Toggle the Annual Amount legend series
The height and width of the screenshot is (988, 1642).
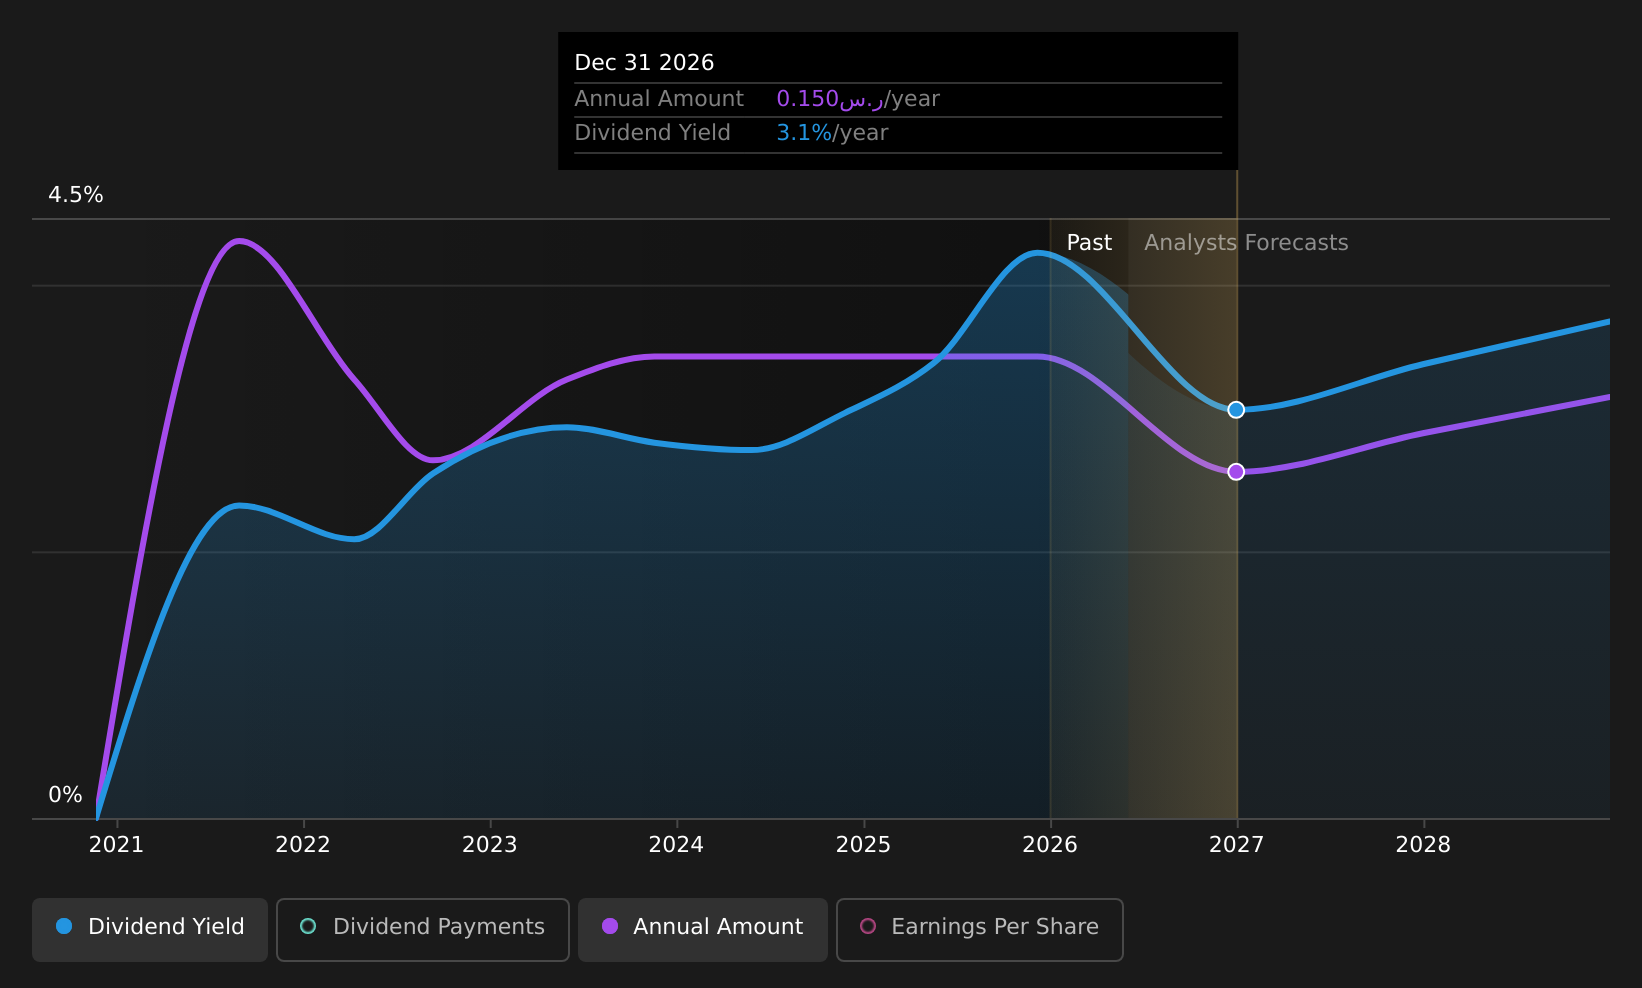(703, 930)
